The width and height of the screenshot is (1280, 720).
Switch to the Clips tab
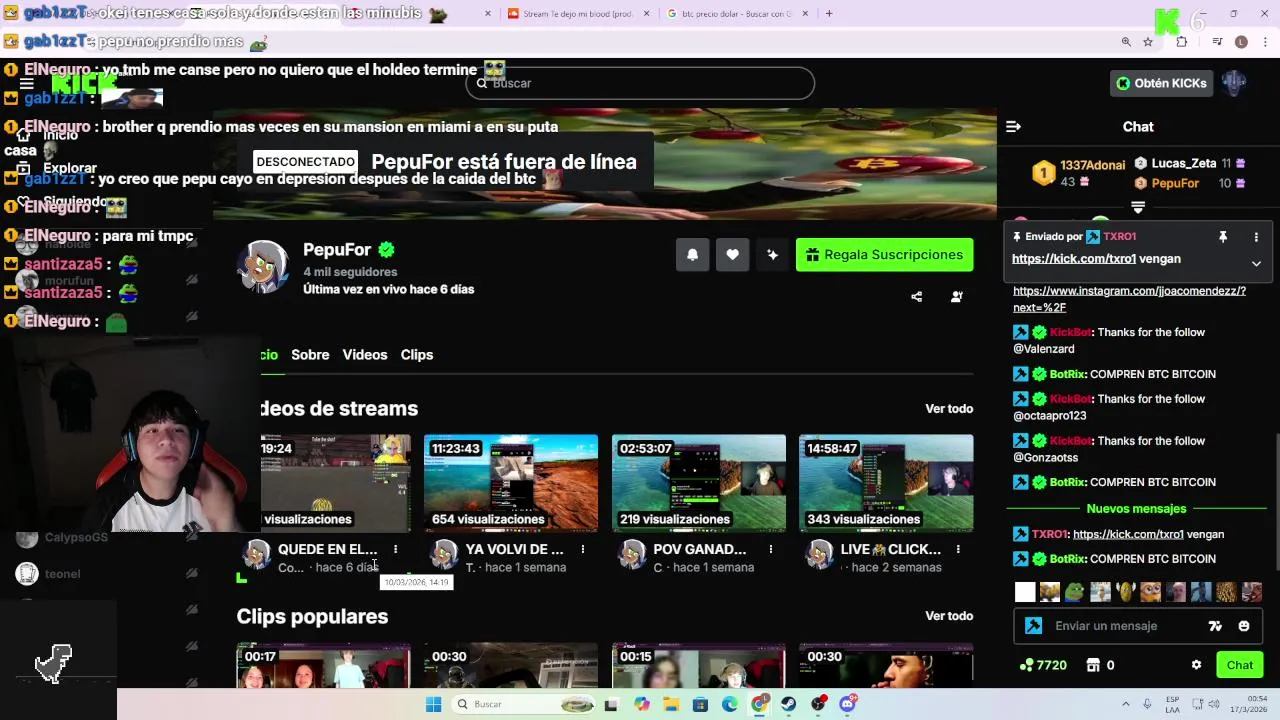(417, 355)
